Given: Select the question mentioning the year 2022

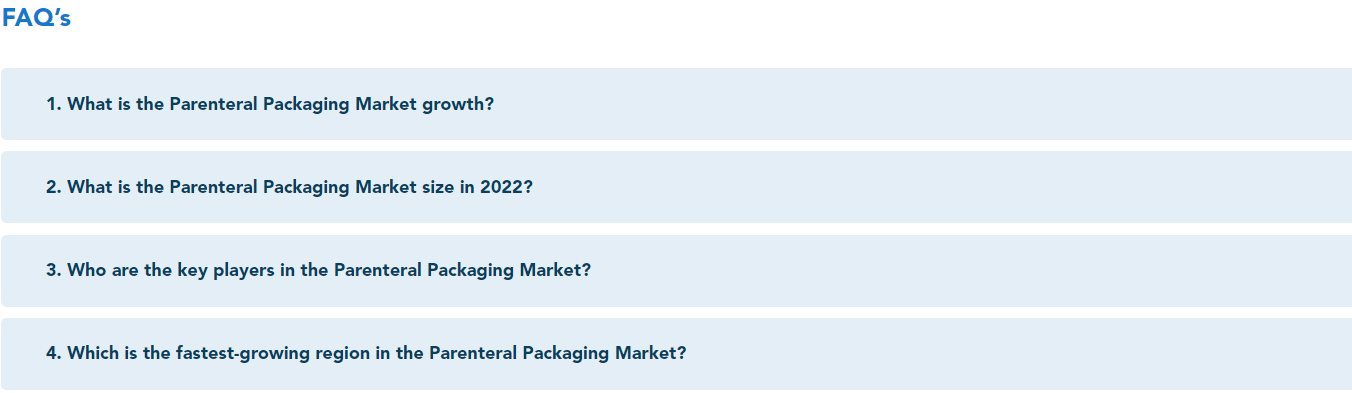Looking at the screenshot, I should (x=289, y=187).
